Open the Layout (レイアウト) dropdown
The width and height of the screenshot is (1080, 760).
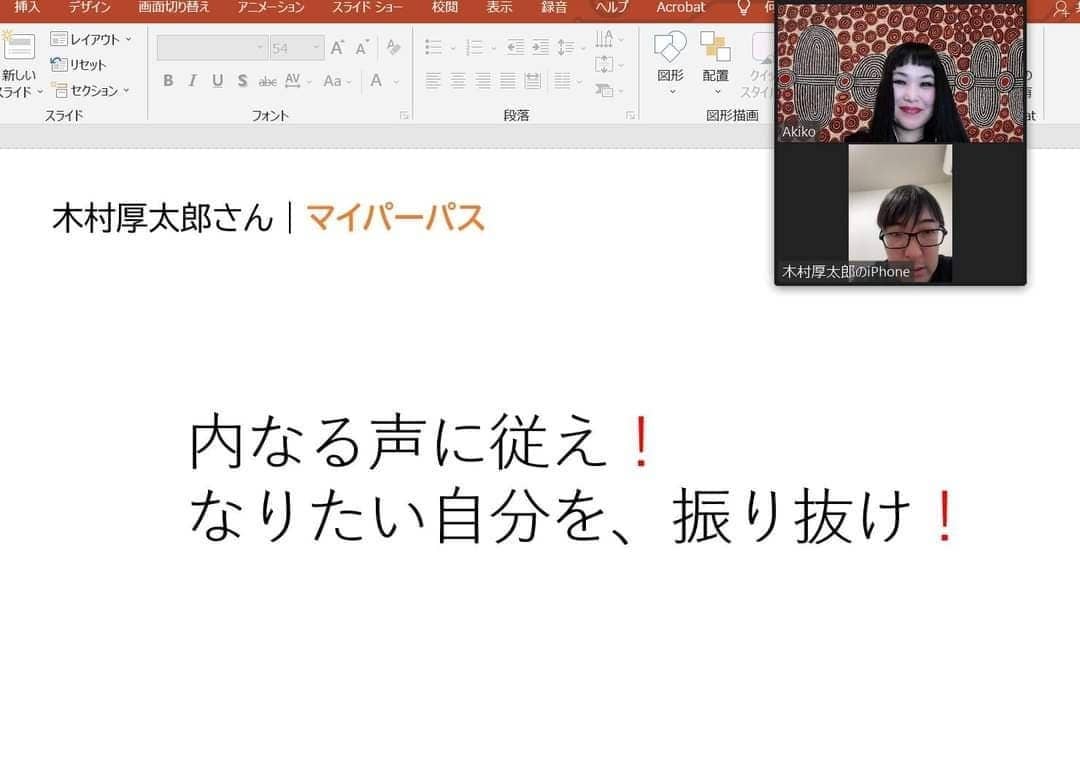pyautogui.click(x=91, y=39)
